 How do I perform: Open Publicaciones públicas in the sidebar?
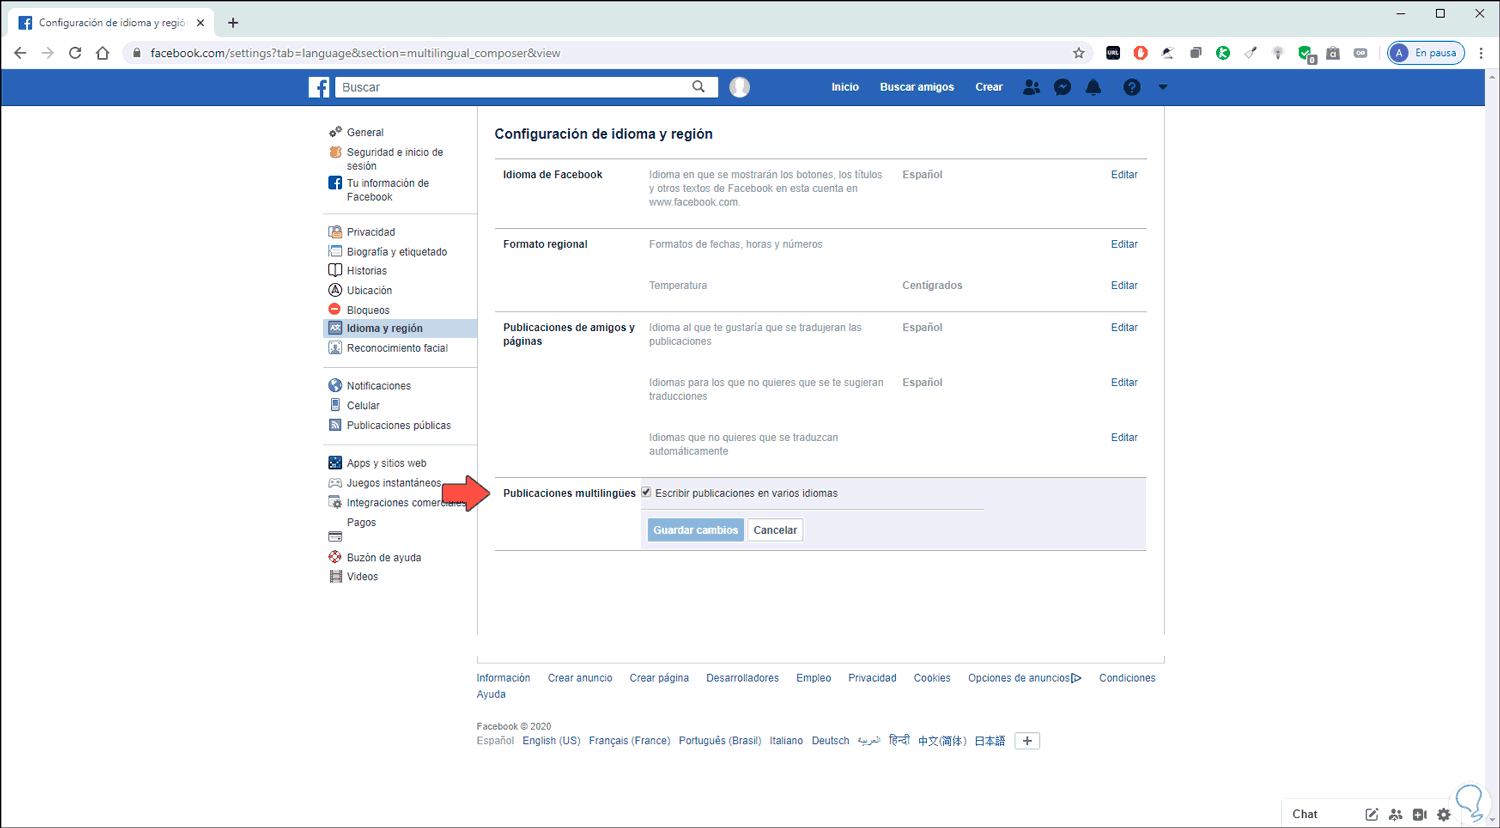(x=399, y=425)
